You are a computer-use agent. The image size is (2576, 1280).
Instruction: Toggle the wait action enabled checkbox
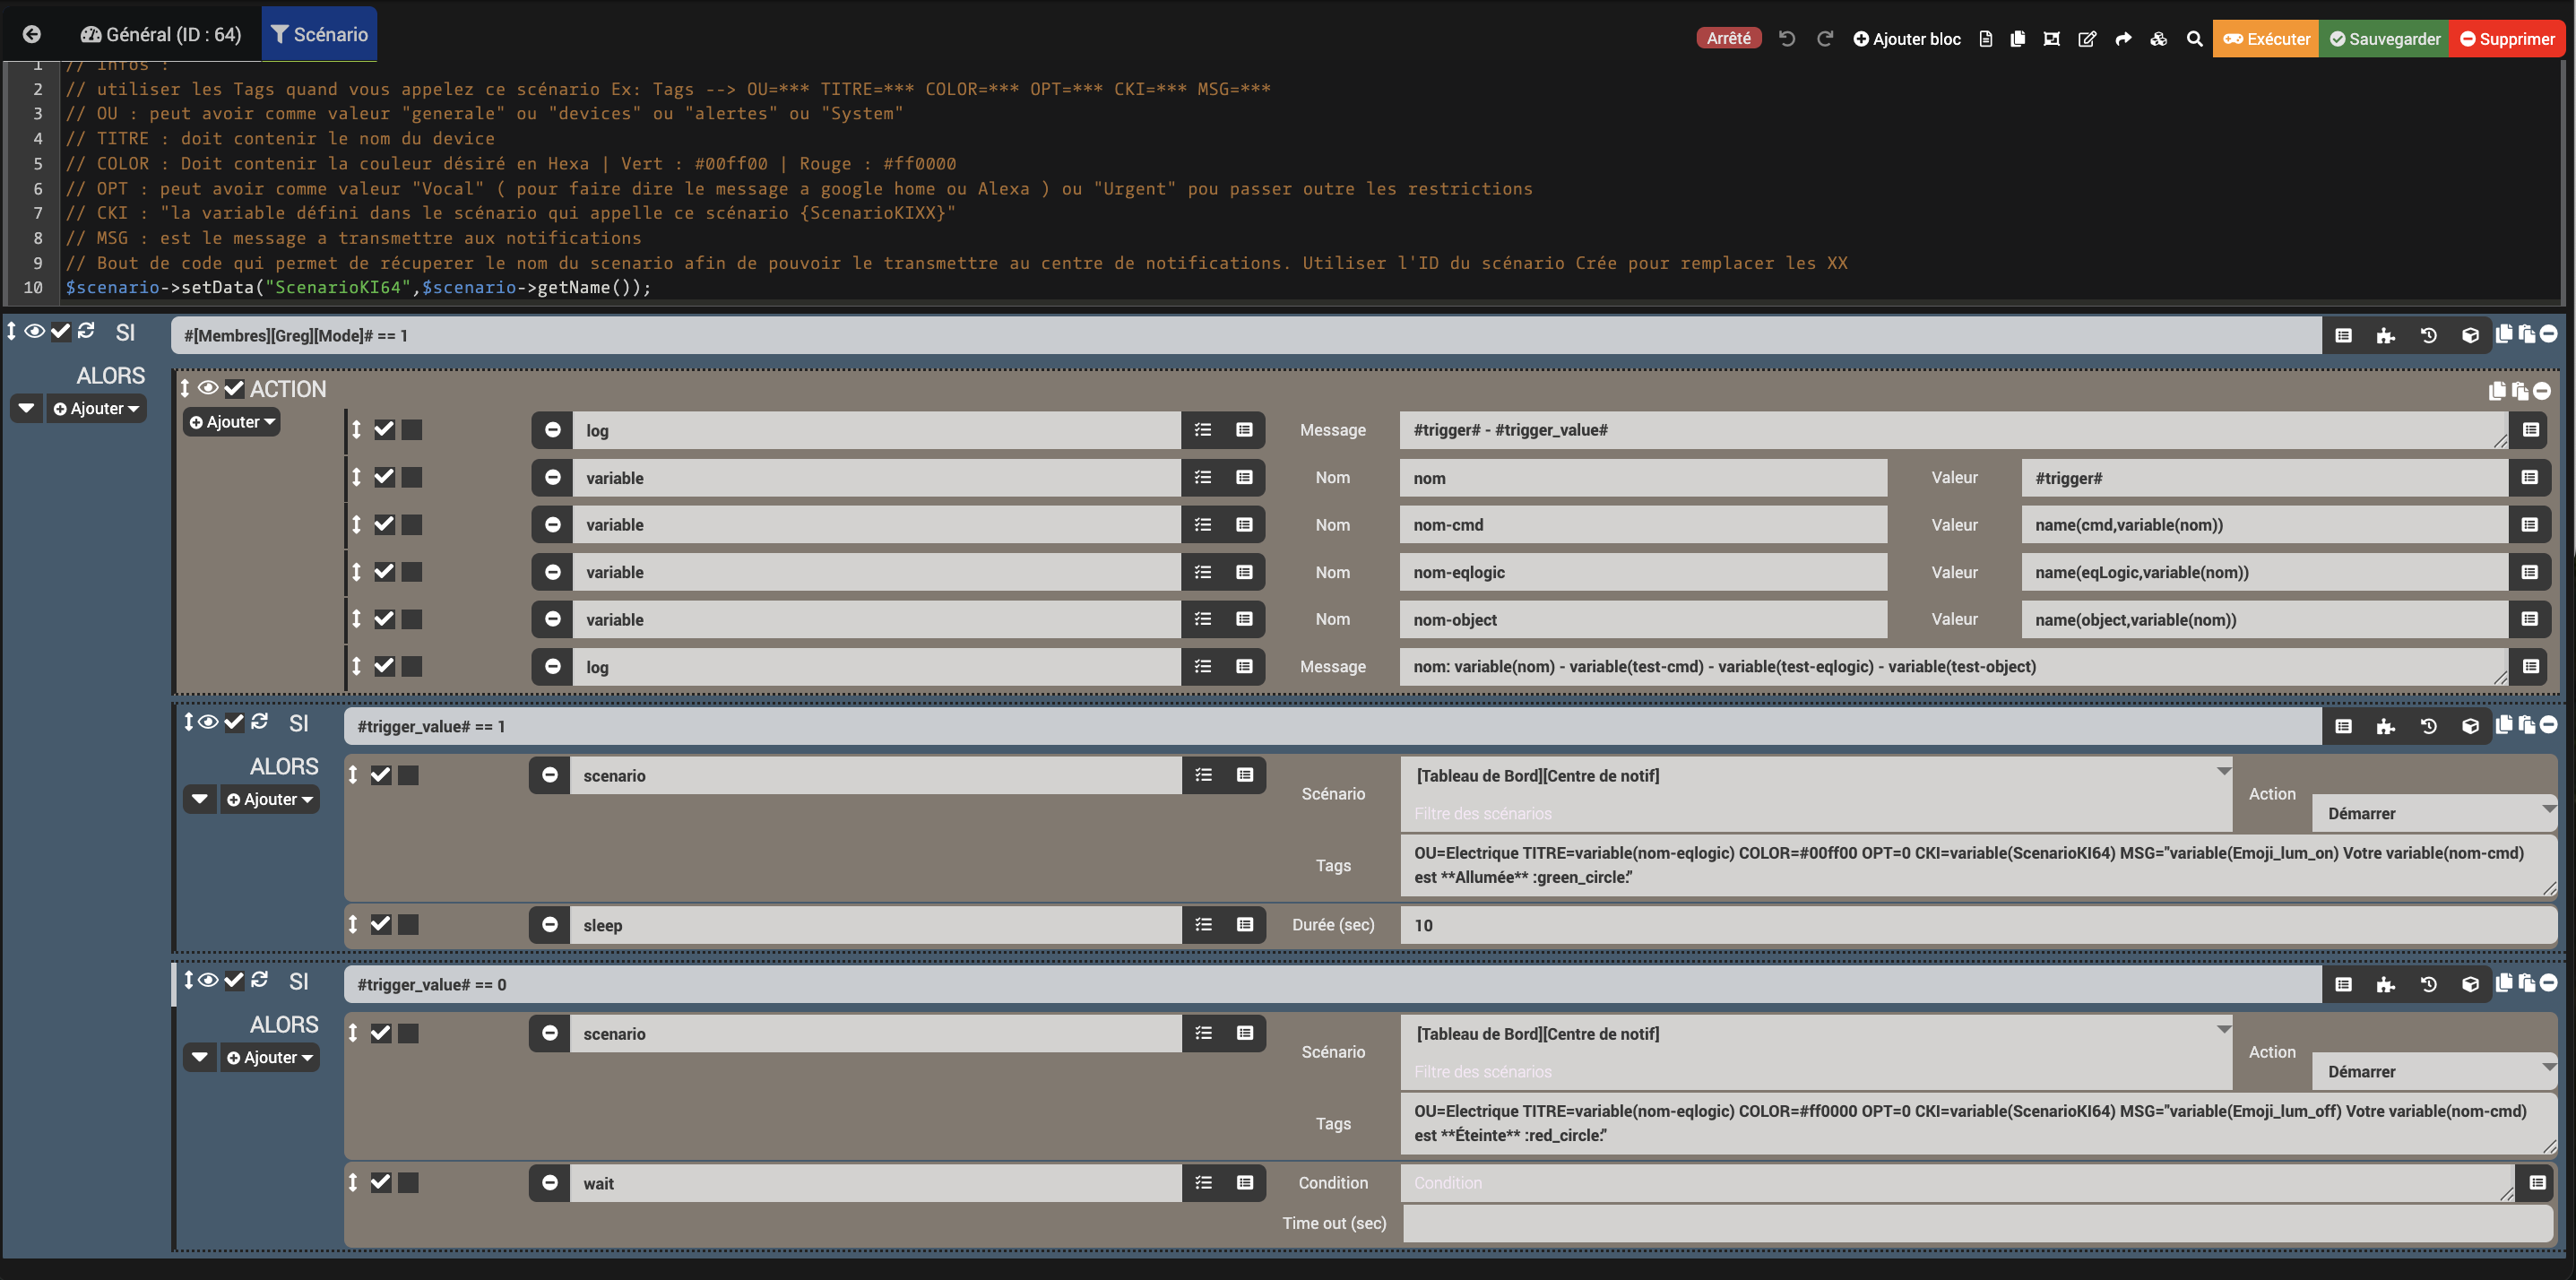coord(381,1183)
